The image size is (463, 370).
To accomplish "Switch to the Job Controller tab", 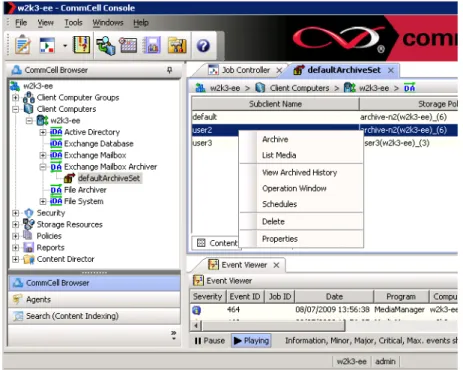I will pos(246,70).
